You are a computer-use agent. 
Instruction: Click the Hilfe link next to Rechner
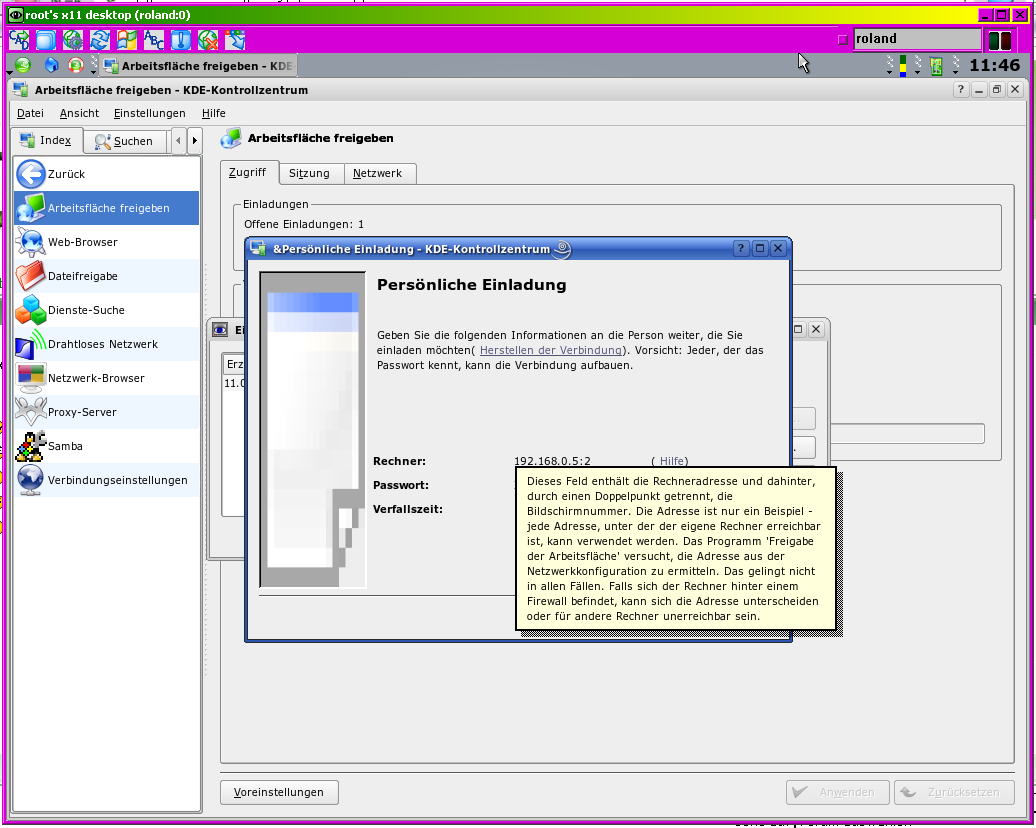(670, 461)
